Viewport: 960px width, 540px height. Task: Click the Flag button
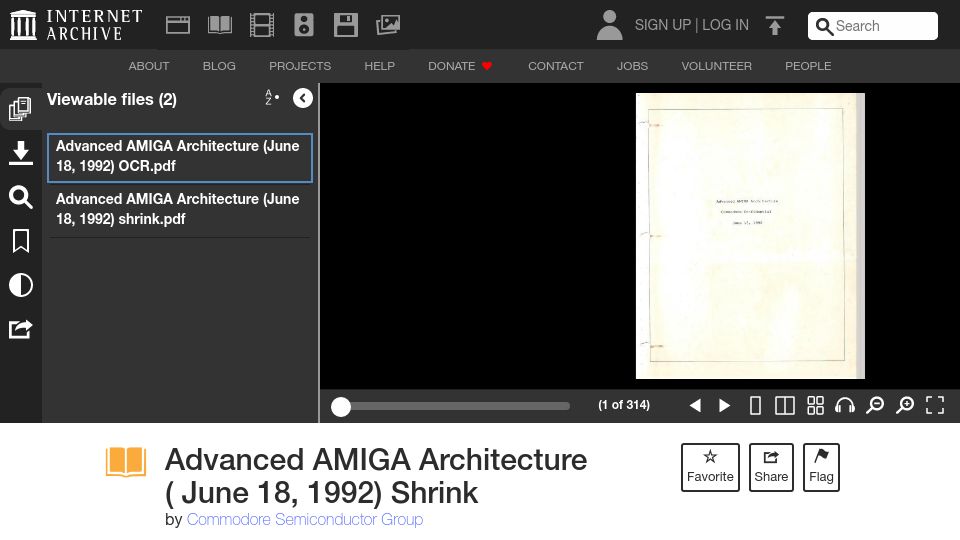point(821,467)
